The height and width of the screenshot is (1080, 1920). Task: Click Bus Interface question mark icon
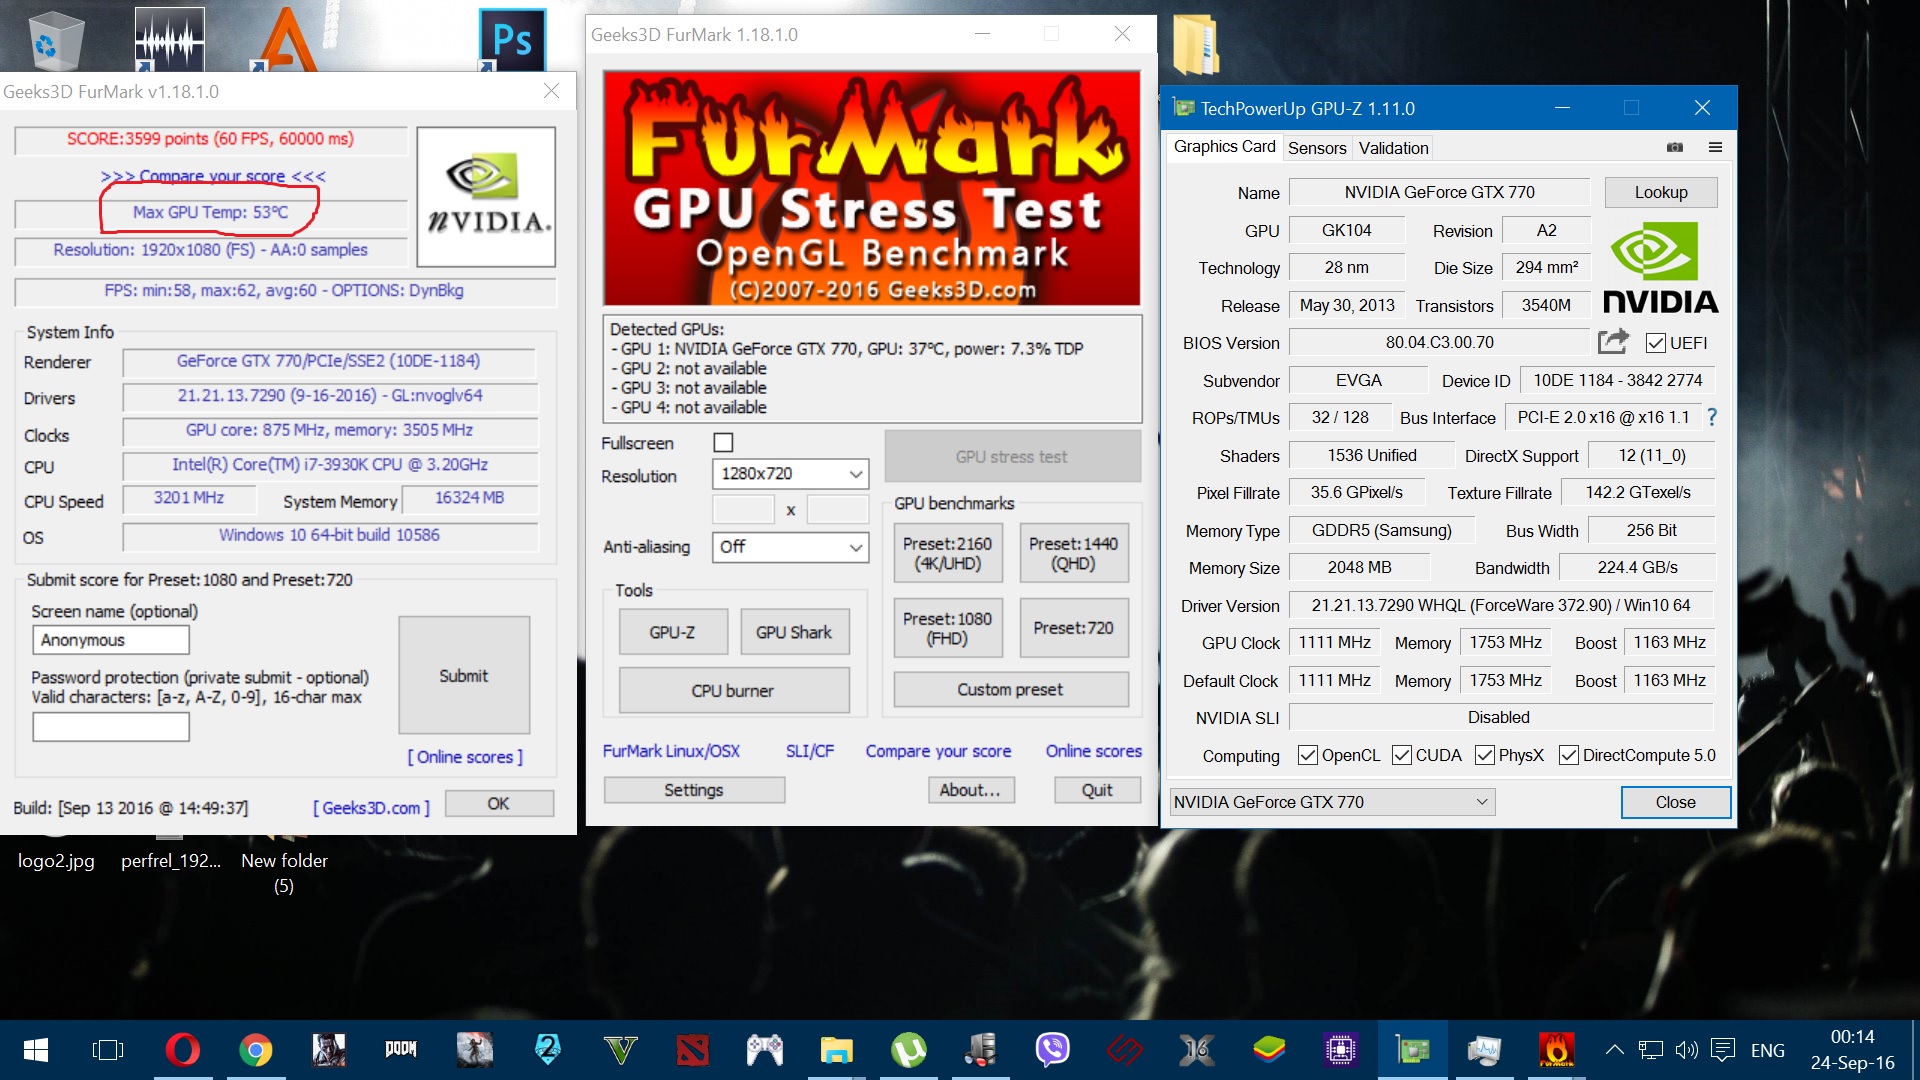tap(1711, 417)
